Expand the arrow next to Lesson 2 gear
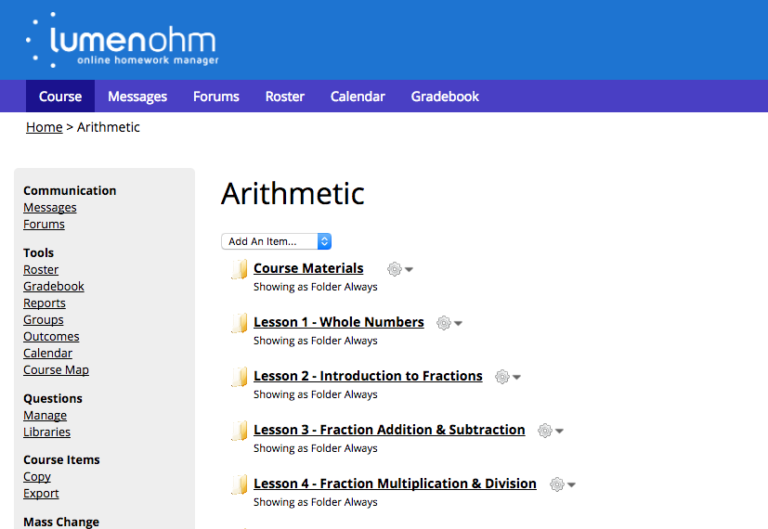The image size is (768, 529). [x=516, y=377]
